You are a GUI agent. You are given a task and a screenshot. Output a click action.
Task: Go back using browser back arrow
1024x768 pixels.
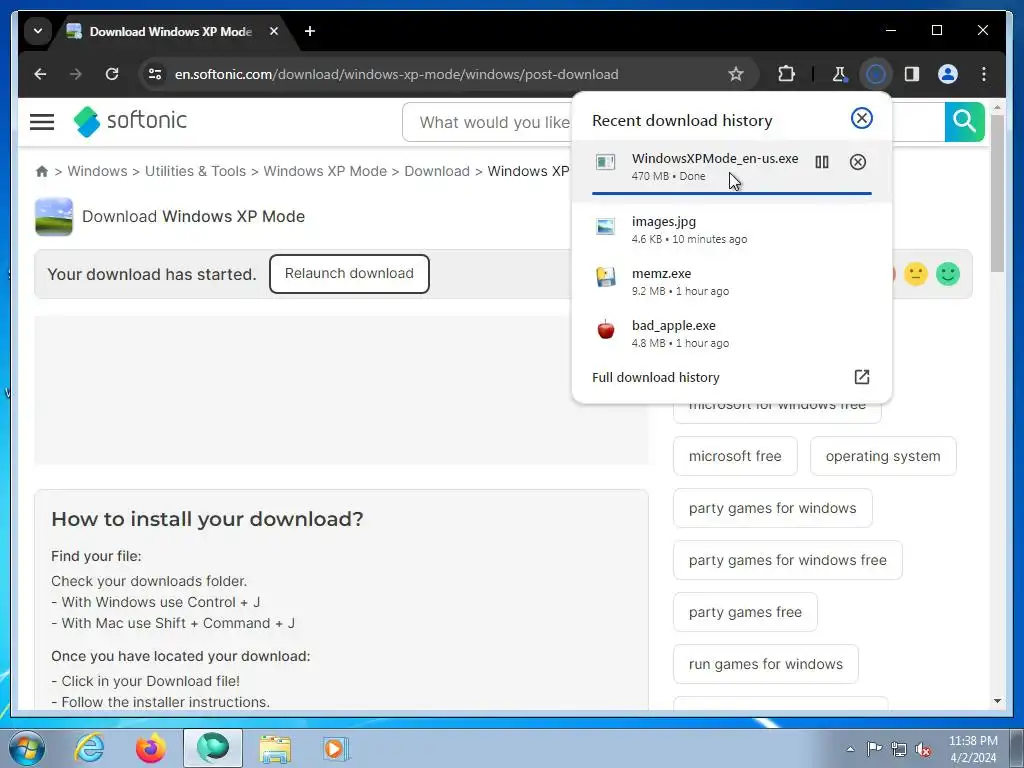[x=40, y=74]
